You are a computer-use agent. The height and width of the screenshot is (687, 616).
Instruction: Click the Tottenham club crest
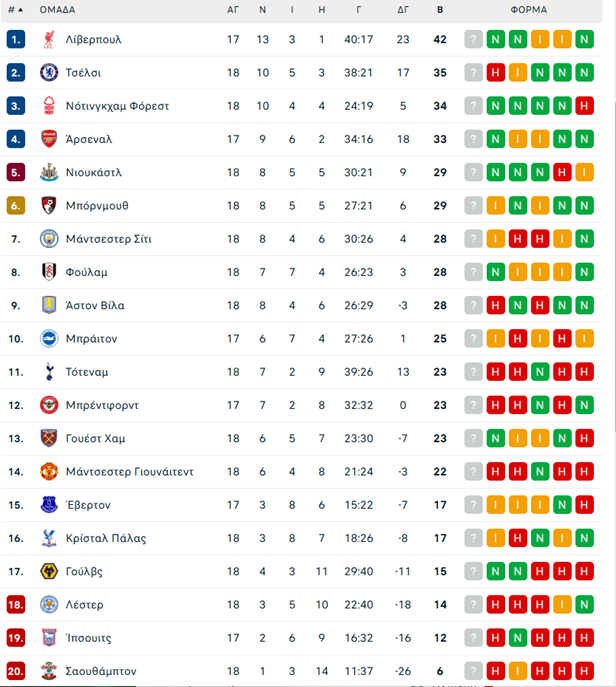[x=49, y=372]
